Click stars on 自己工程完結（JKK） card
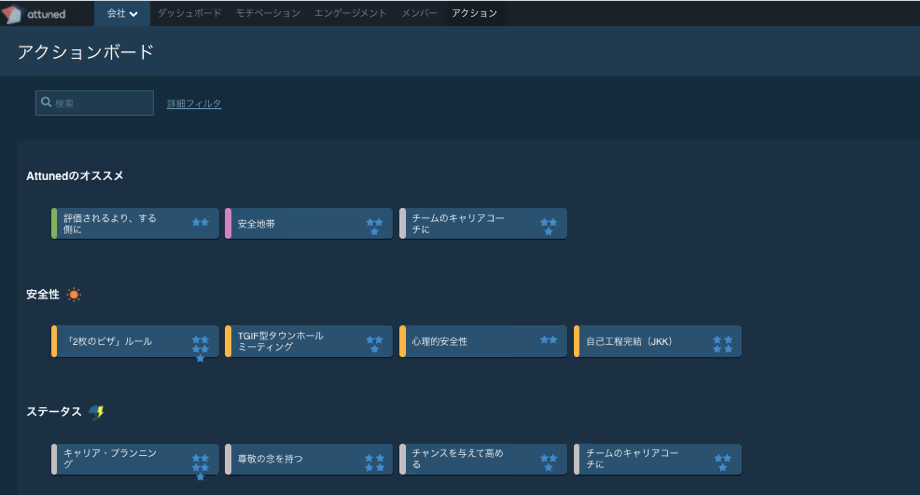The image size is (920, 495). pos(722,344)
